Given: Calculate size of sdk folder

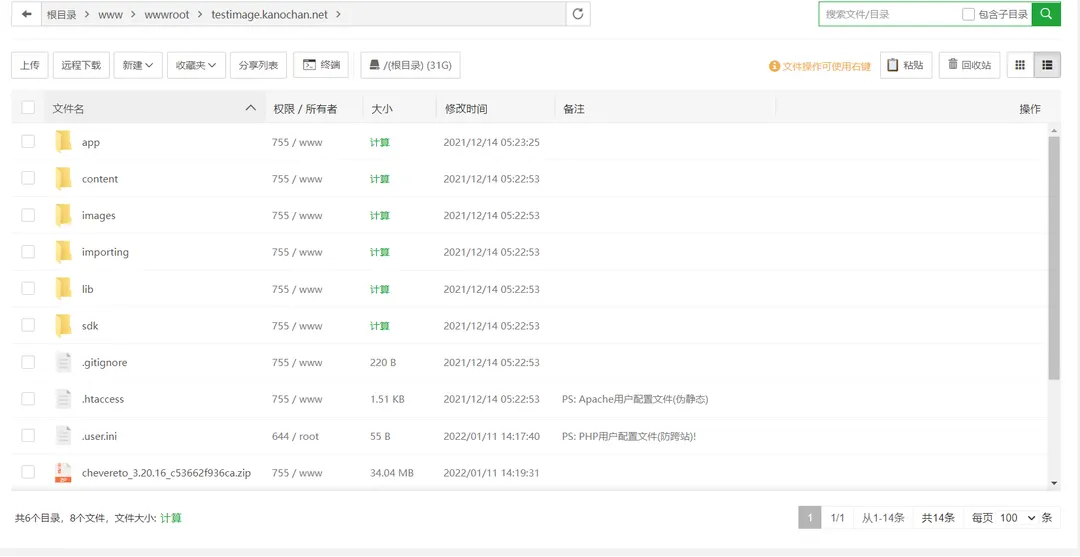Looking at the screenshot, I should [x=380, y=326].
